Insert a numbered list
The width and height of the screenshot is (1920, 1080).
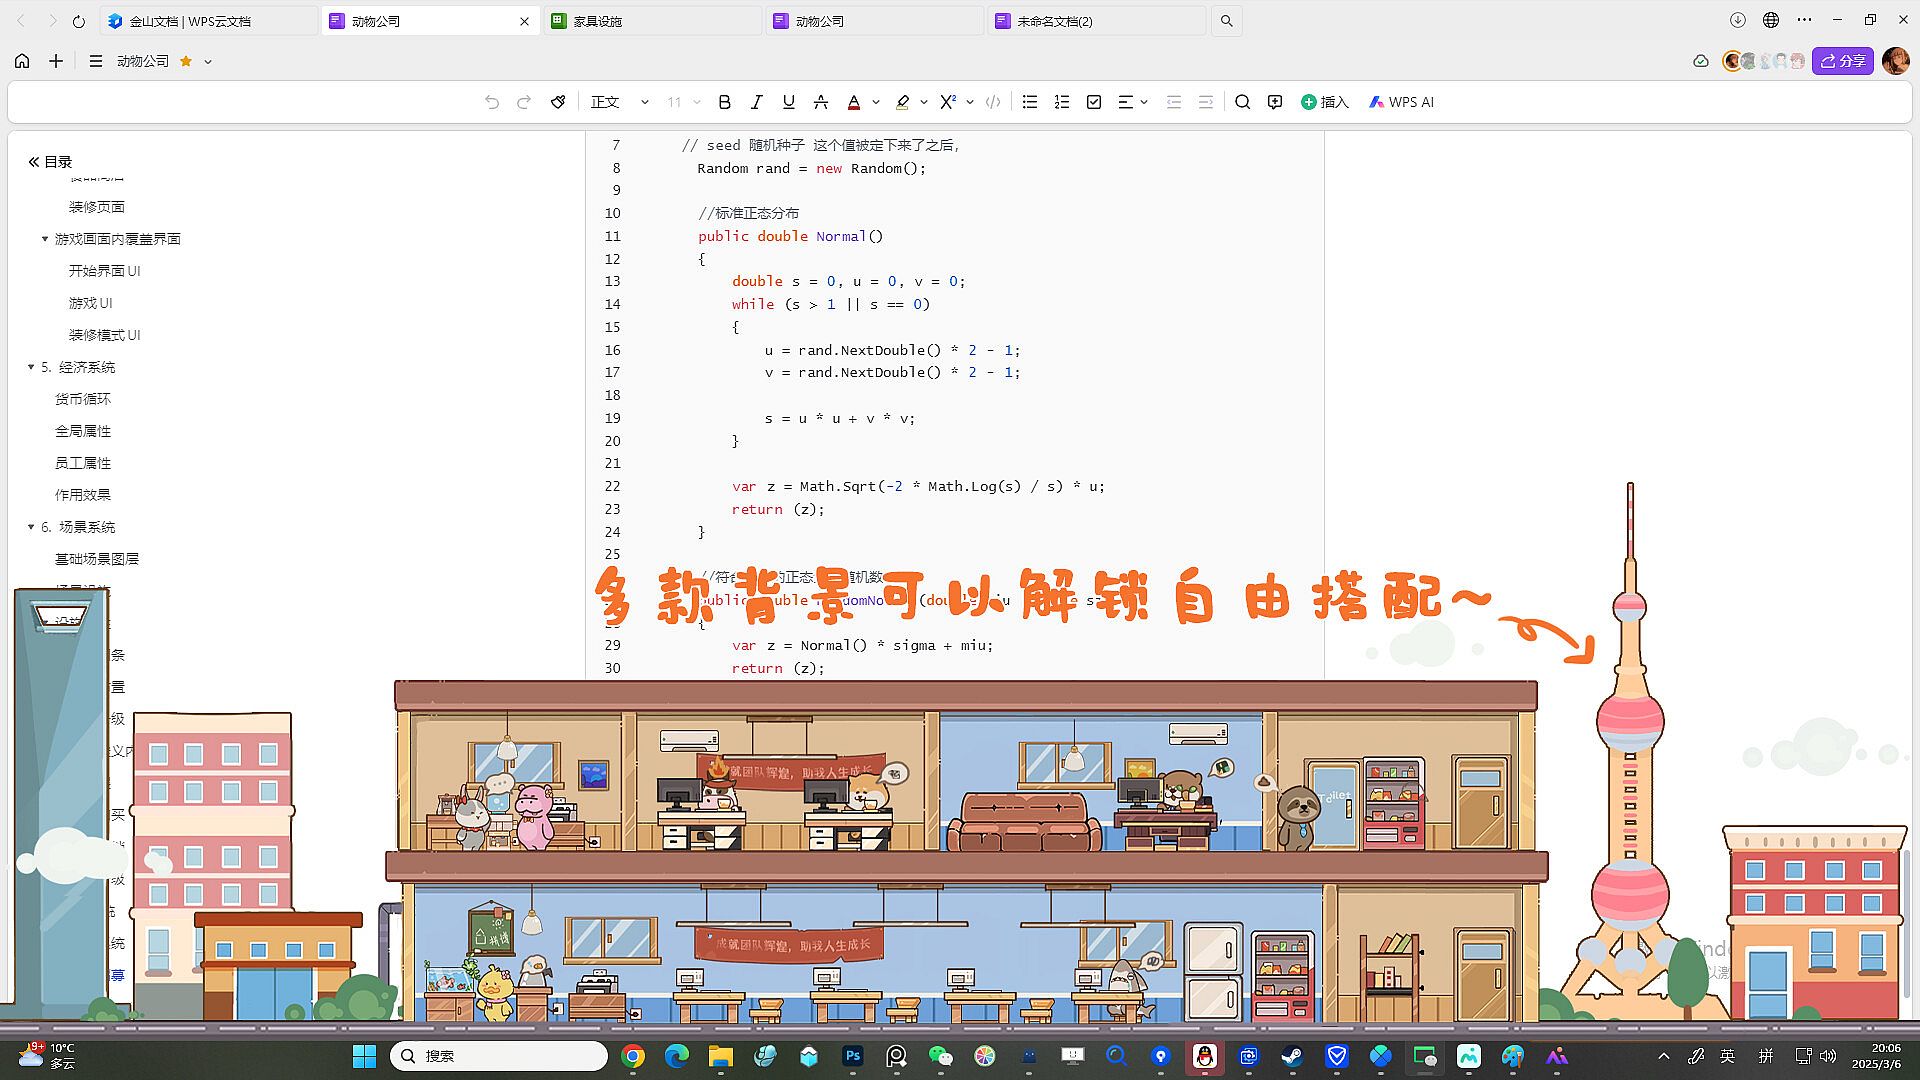(x=1062, y=102)
